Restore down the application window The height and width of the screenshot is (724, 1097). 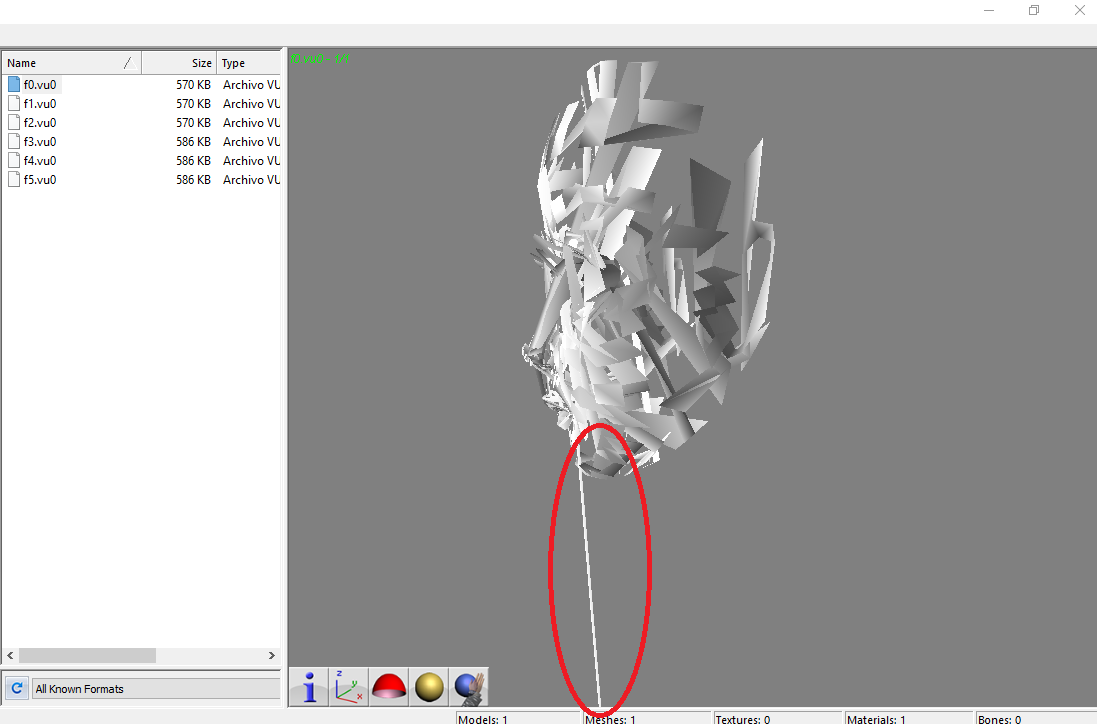(x=1034, y=10)
